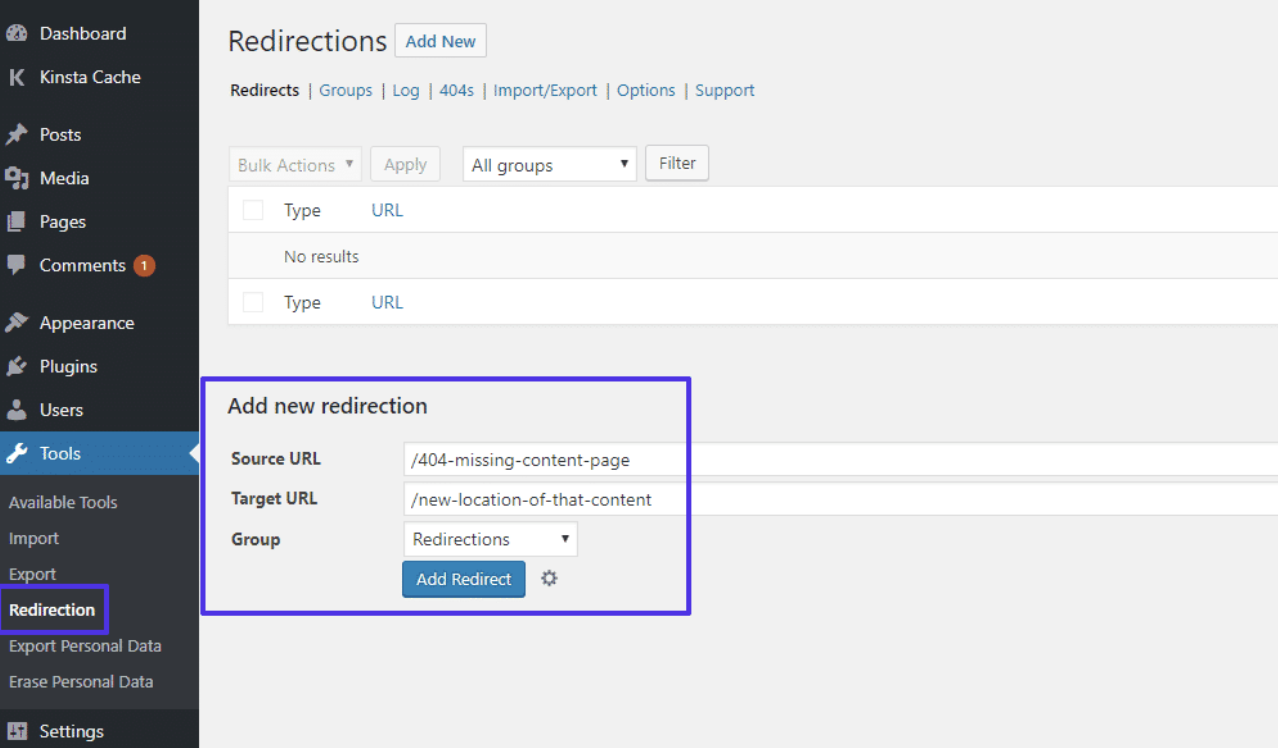Open the Pages menu item
This screenshot has width=1278, height=748.
point(63,222)
